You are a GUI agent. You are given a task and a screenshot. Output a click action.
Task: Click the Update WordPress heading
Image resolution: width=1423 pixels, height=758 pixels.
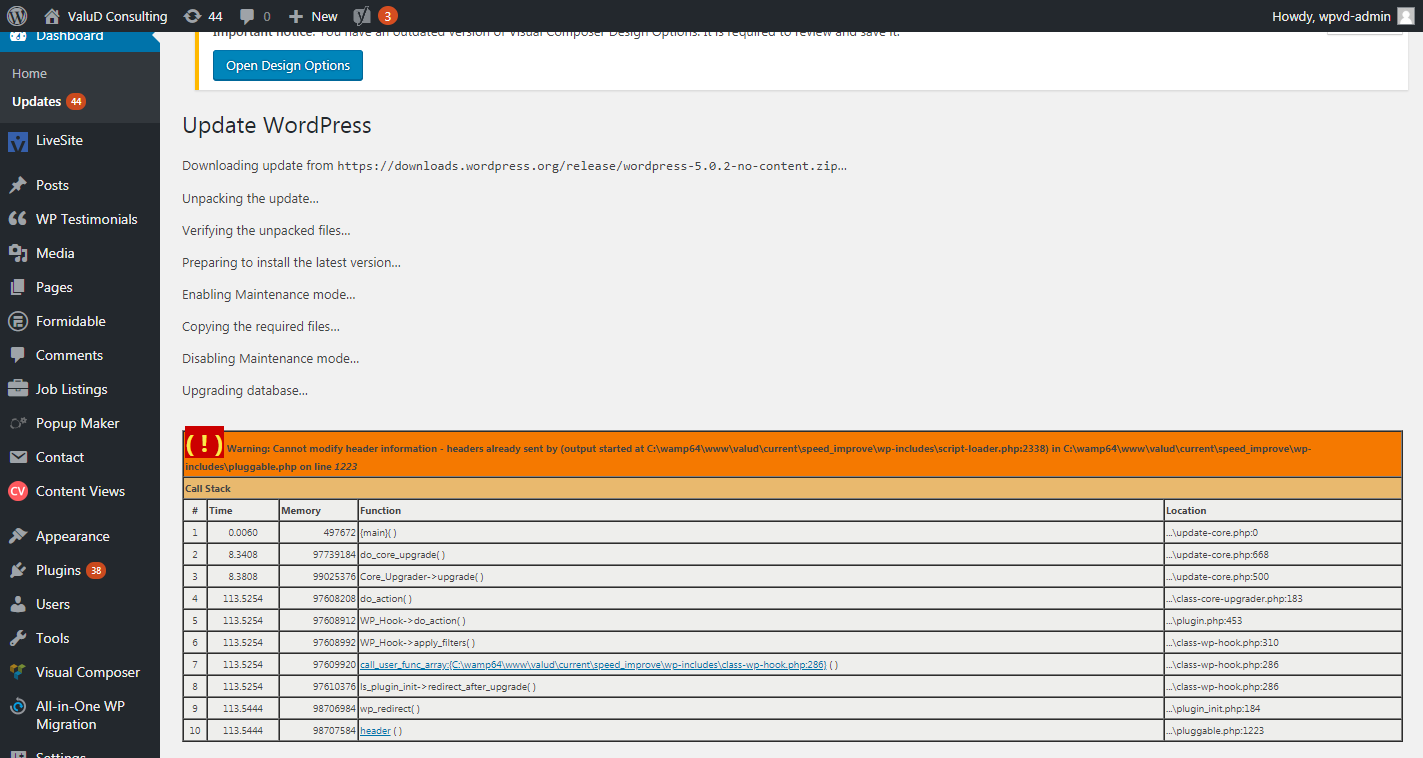277,125
